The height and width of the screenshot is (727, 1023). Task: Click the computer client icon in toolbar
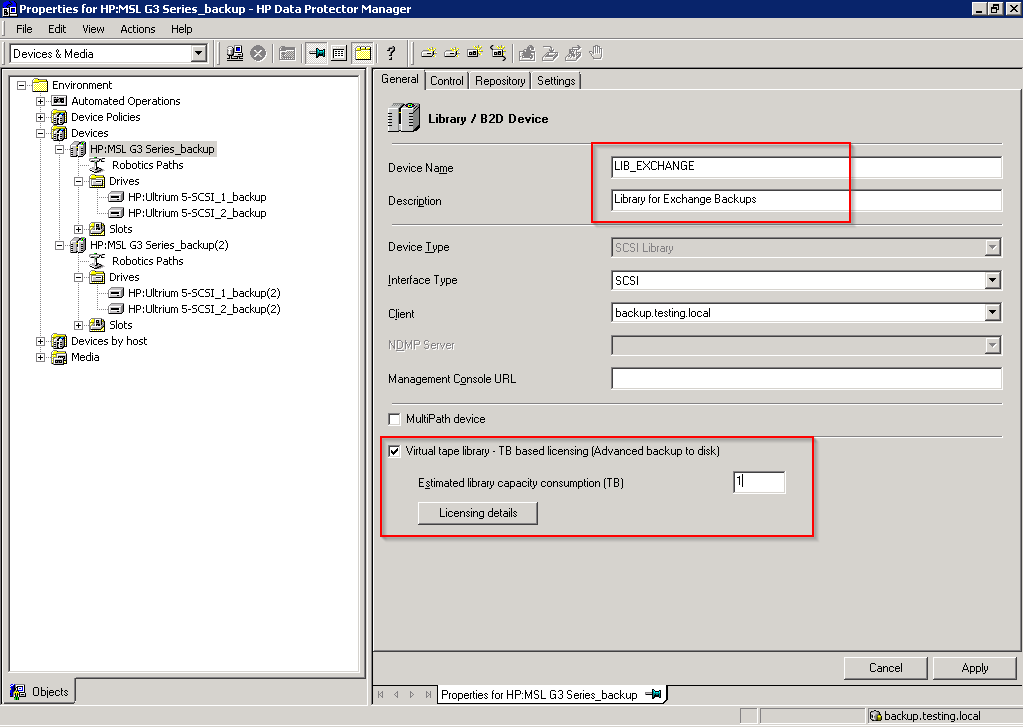(235, 53)
